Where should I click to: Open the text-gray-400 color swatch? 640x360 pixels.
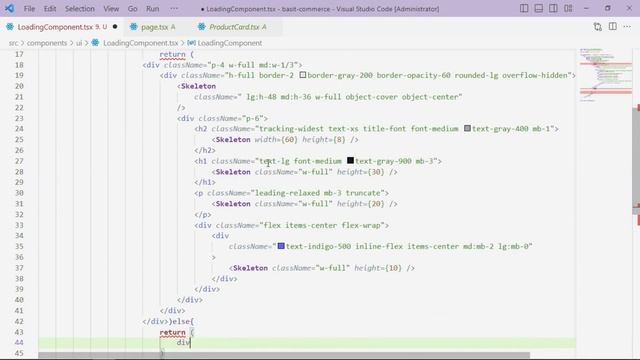467,129
